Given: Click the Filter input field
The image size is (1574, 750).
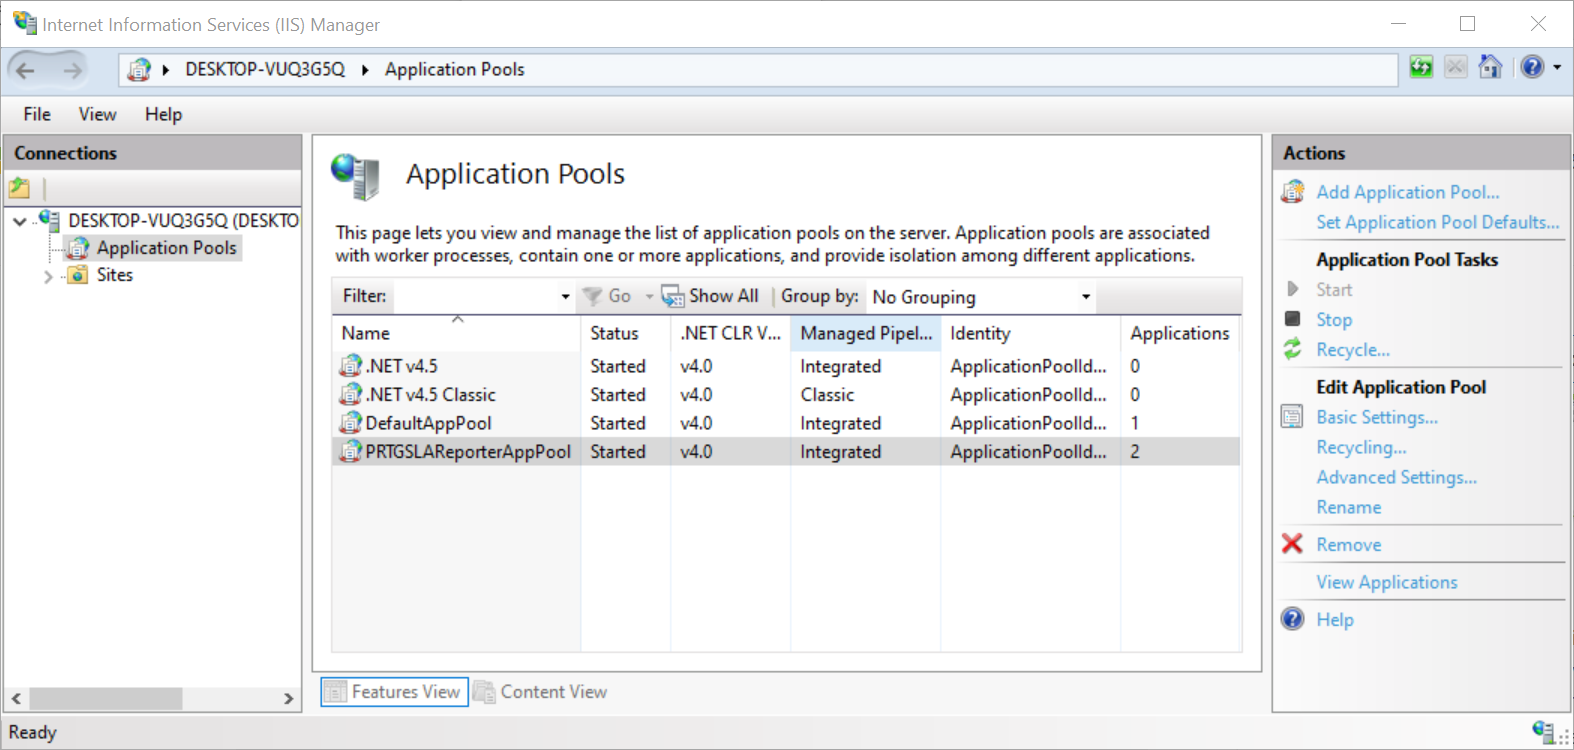Looking at the screenshot, I should pos(475,297).
